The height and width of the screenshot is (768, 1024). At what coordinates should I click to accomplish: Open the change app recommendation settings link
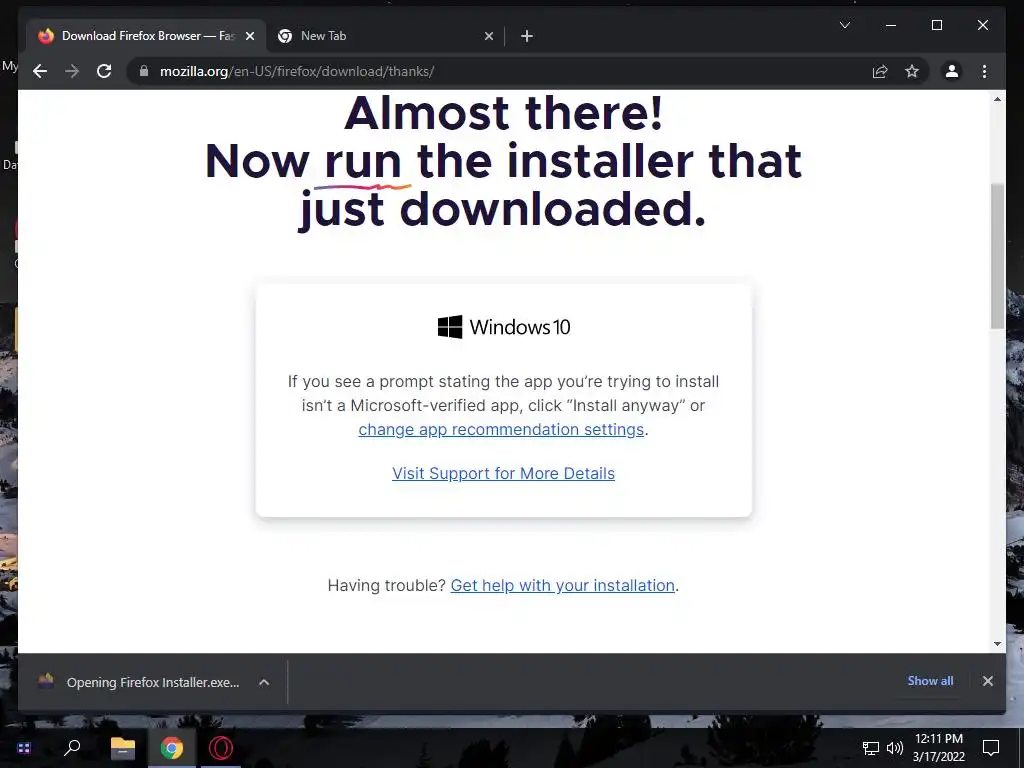coord(501,429)
